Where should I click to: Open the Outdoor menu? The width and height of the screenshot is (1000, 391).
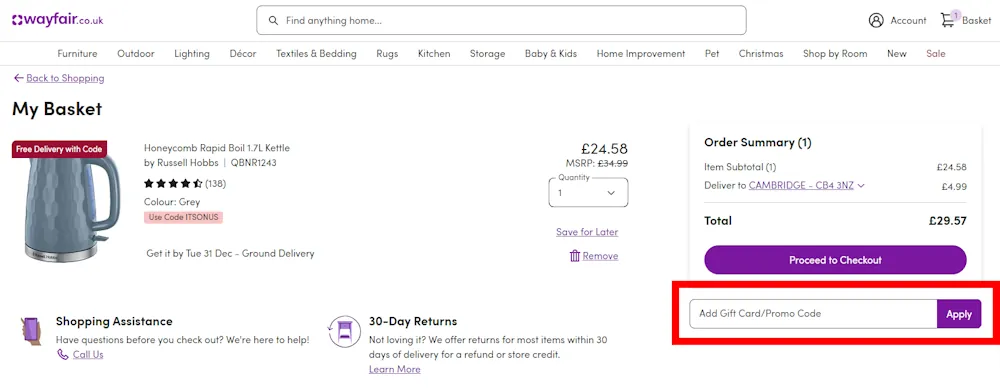[136, 54]
